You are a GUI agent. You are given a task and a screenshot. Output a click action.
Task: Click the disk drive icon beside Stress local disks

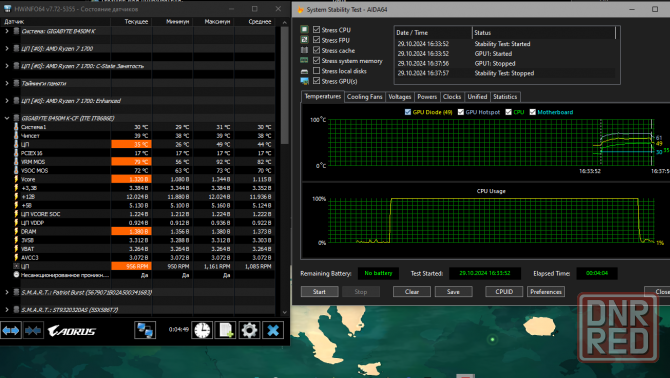click(304, 71)
